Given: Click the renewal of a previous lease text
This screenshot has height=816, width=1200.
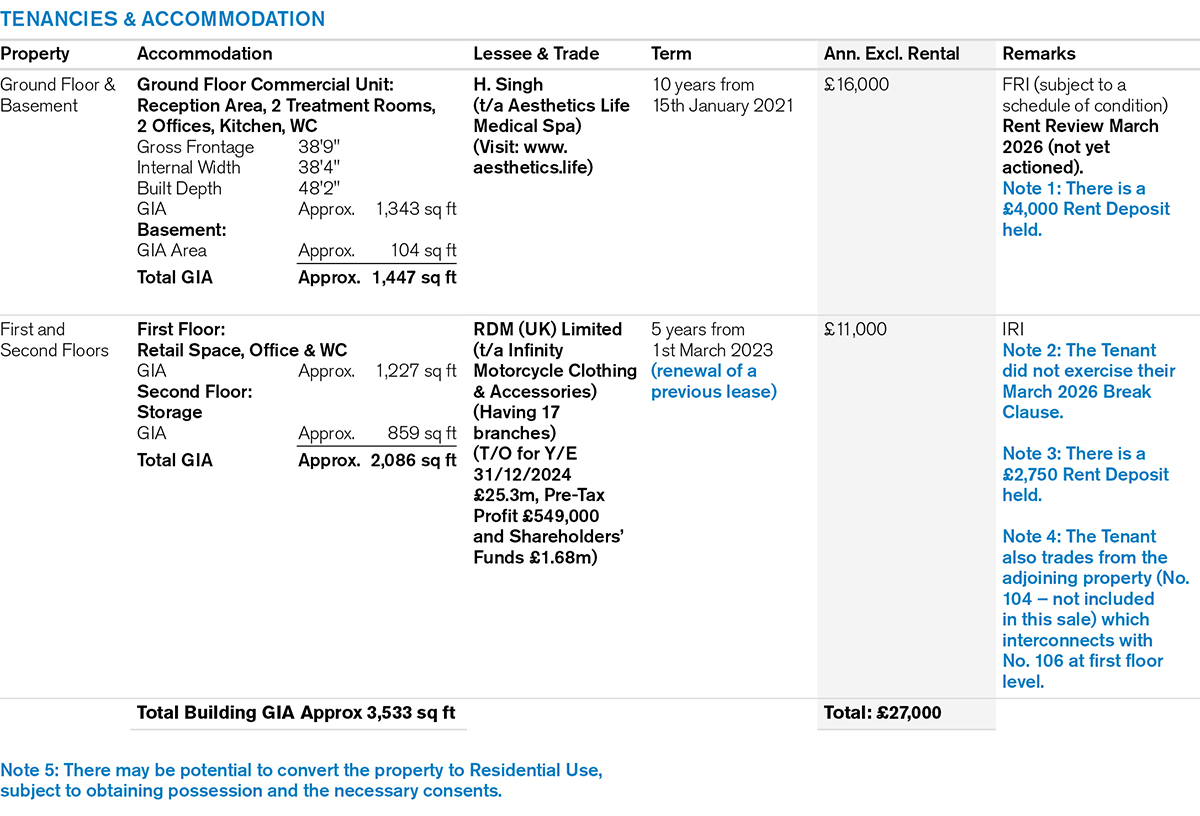Looking at the screenshot, I should [x=713, y=381].
